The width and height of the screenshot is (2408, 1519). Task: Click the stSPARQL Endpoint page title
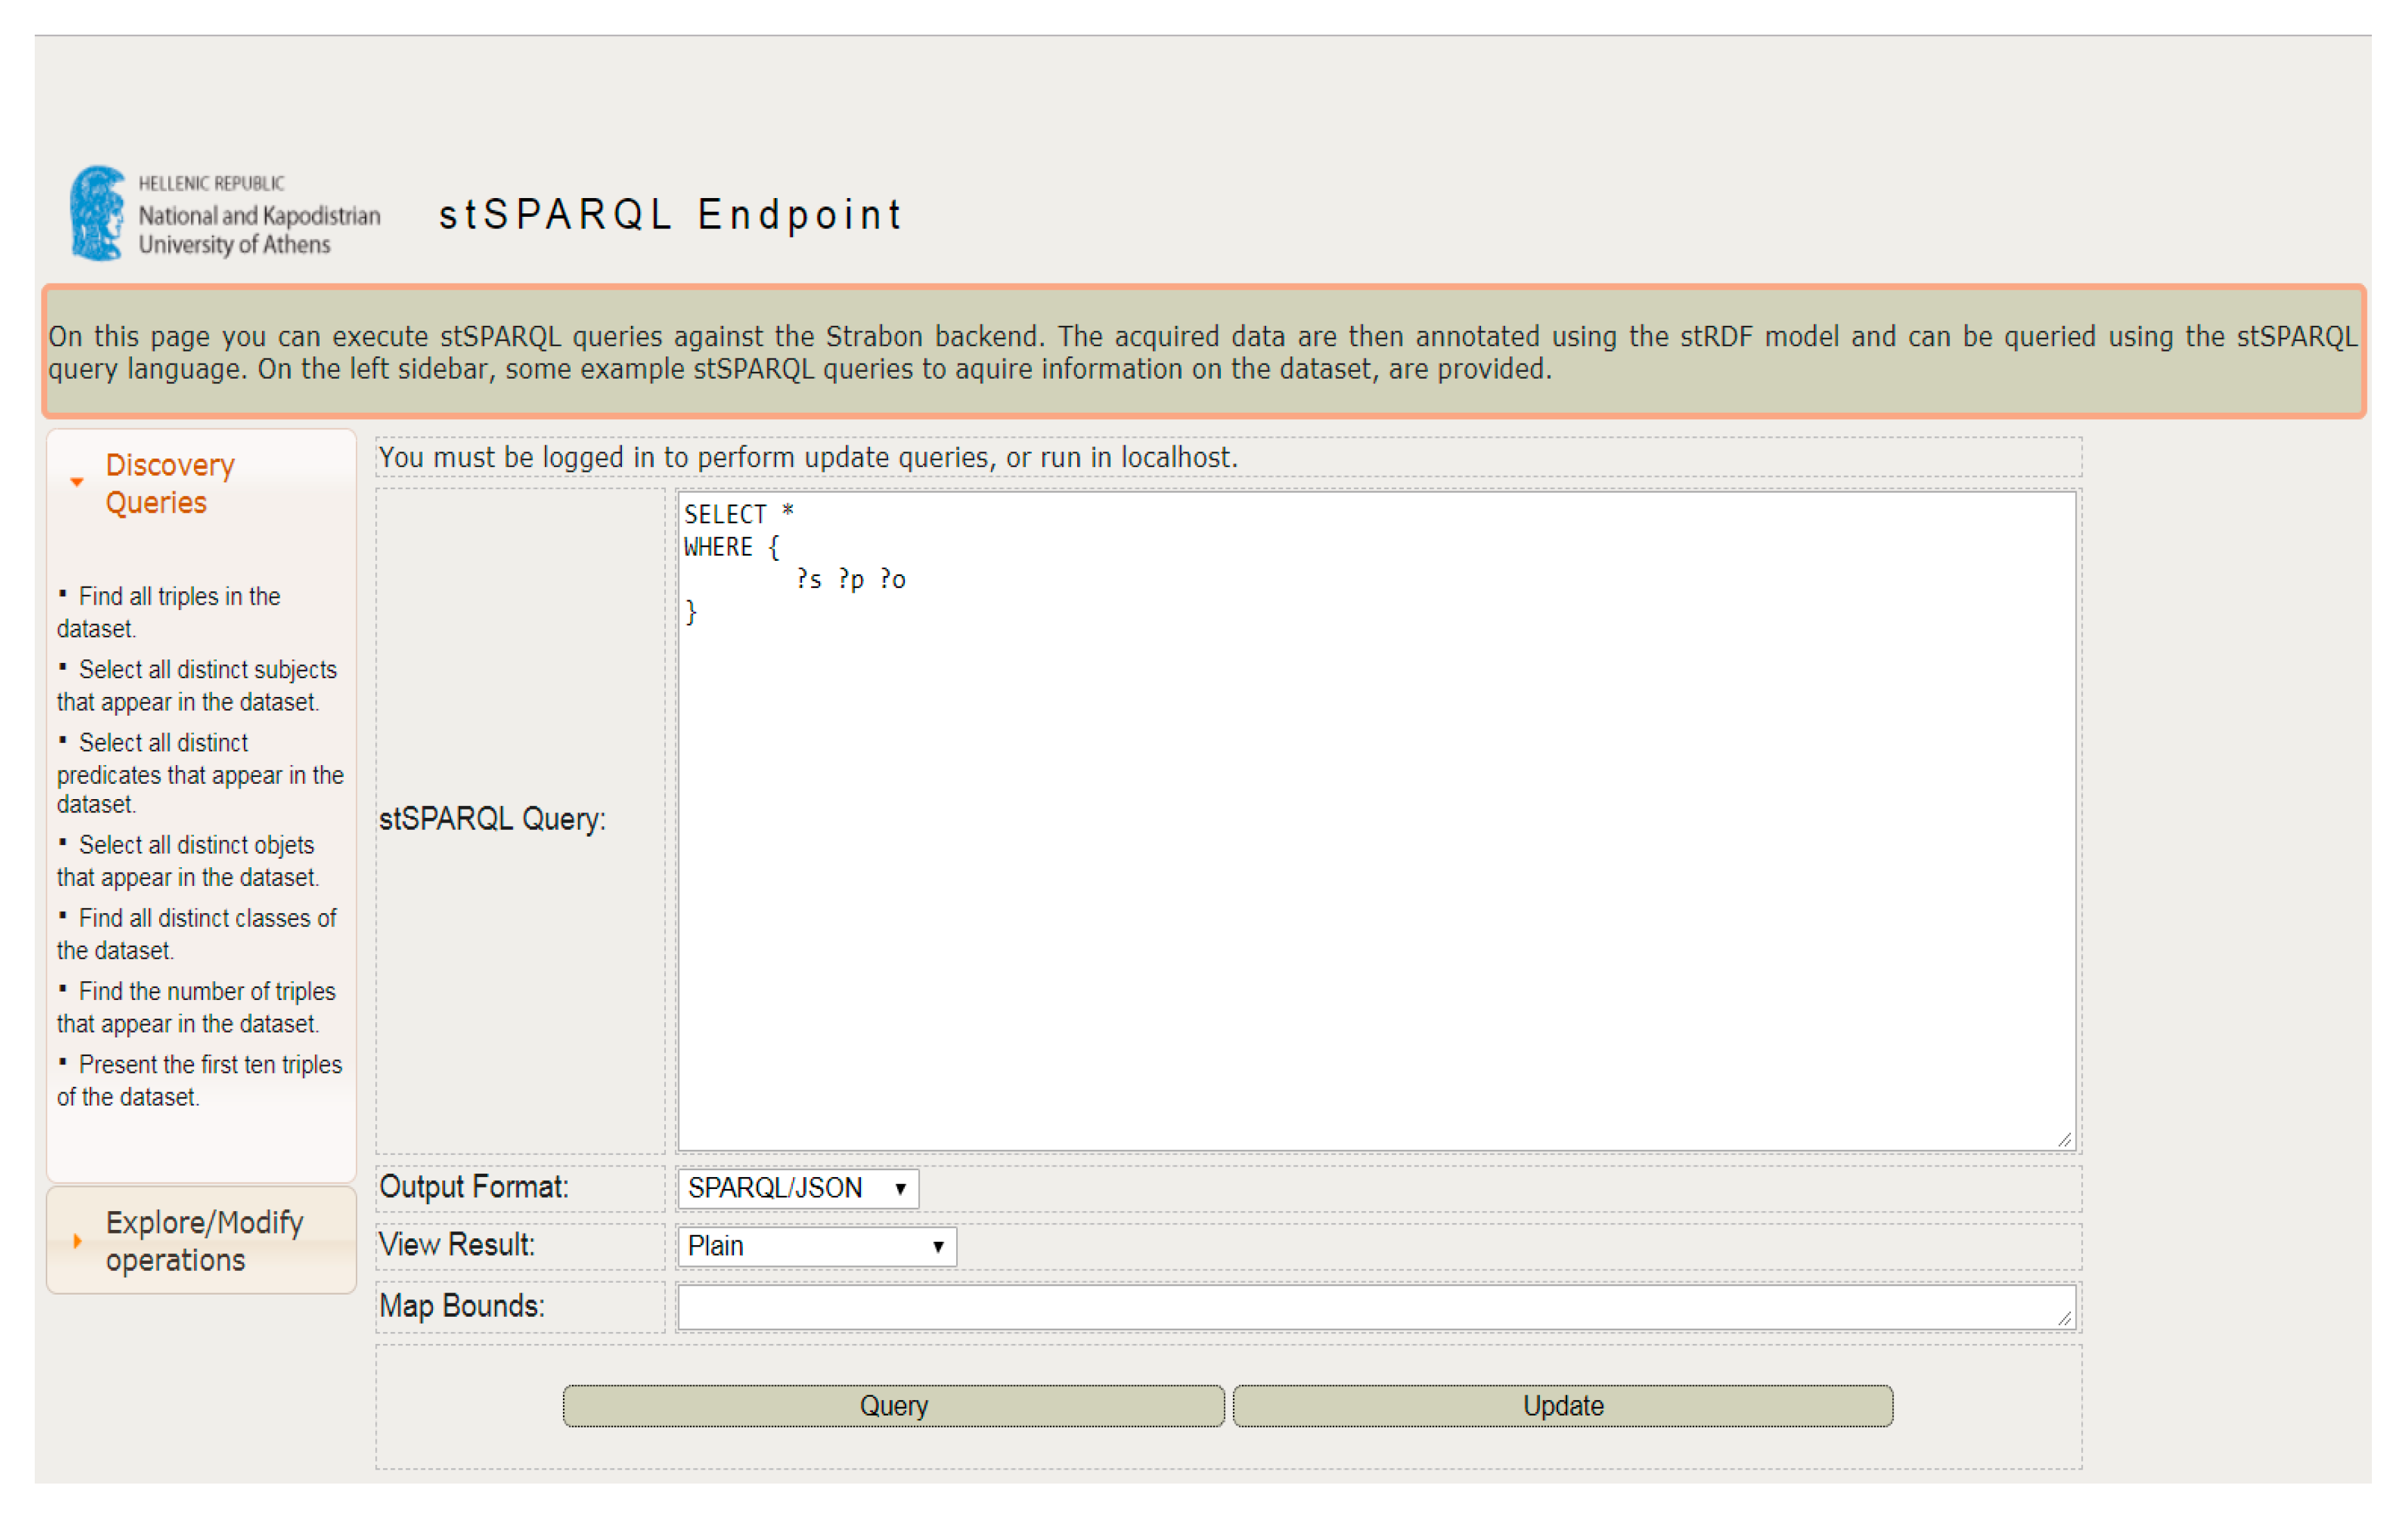670,215
